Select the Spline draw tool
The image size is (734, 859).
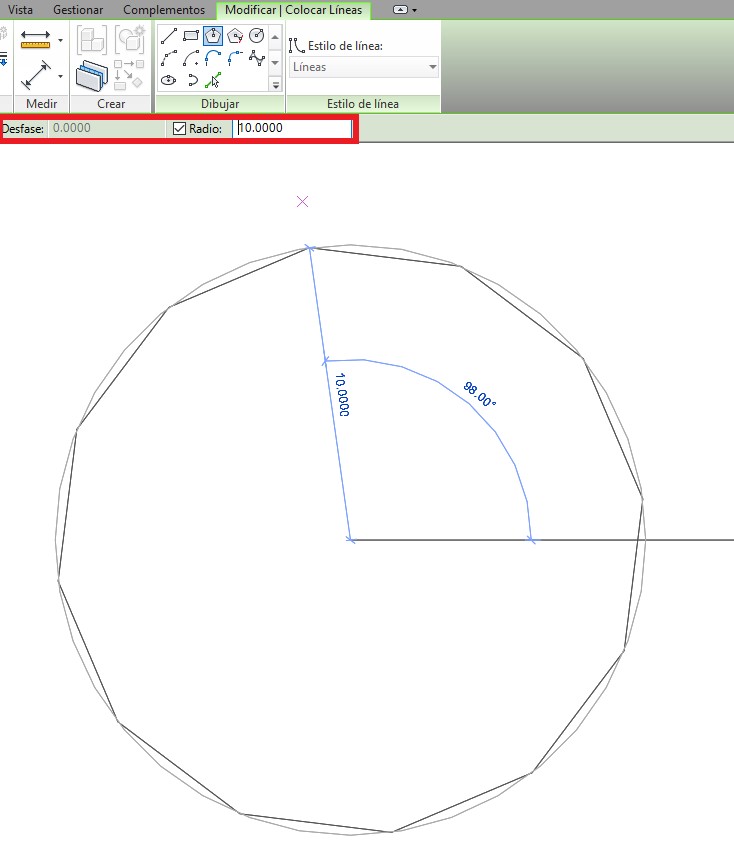click(257, 58)
